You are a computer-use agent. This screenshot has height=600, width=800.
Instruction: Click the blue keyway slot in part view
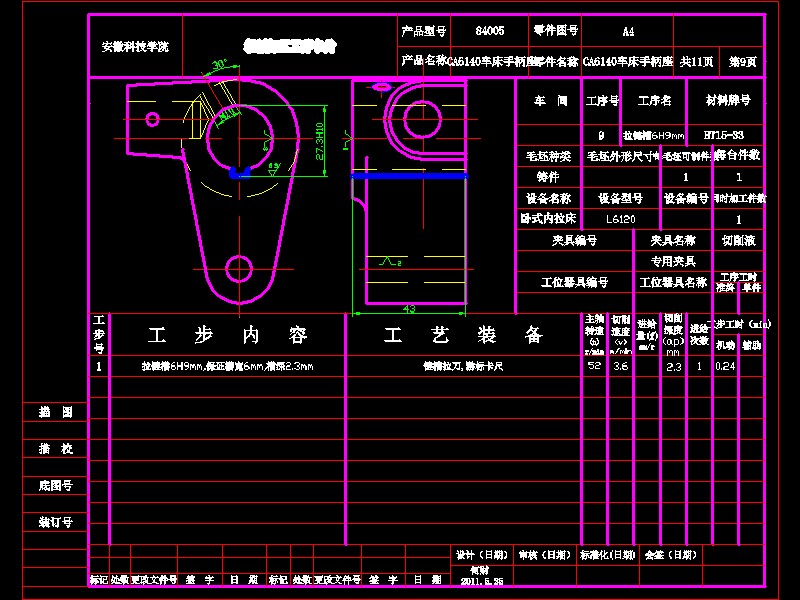click(x=240, y=173)
